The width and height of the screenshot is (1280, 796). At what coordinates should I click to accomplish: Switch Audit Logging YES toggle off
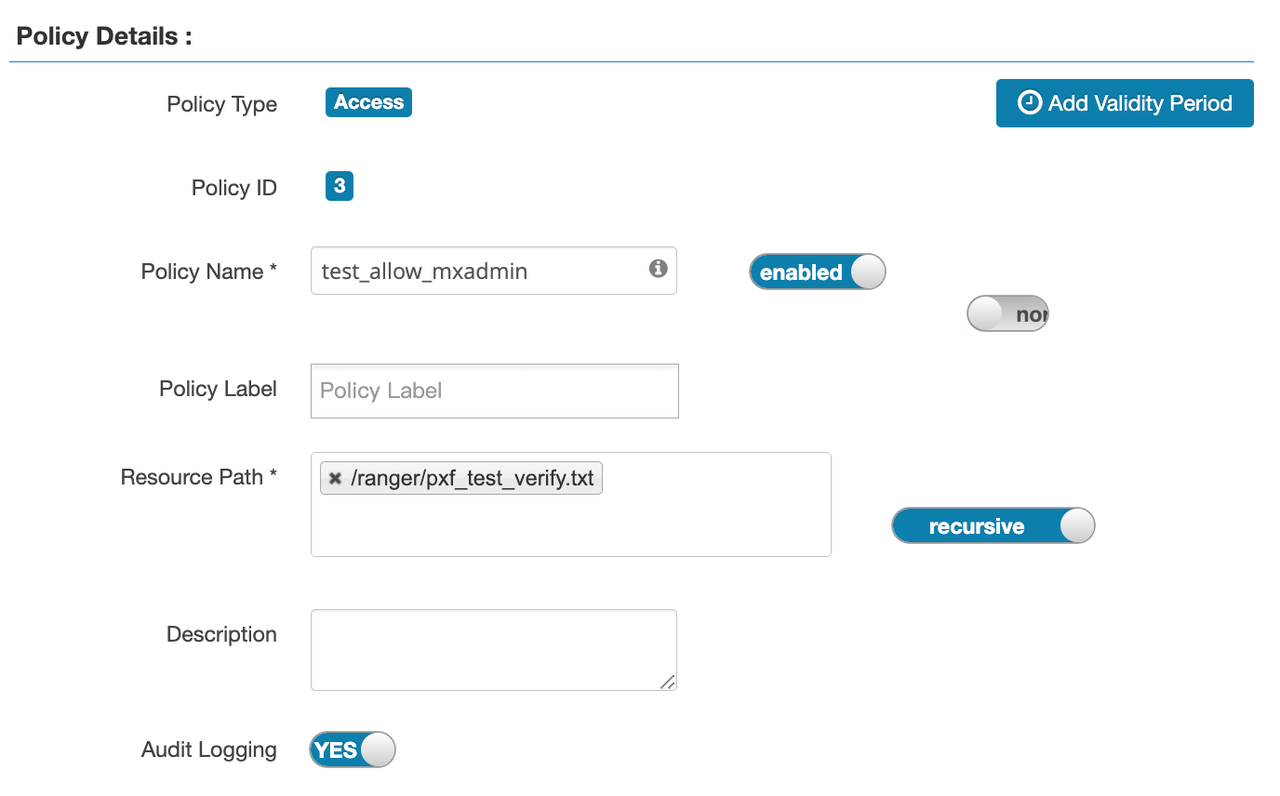point(352,750)
